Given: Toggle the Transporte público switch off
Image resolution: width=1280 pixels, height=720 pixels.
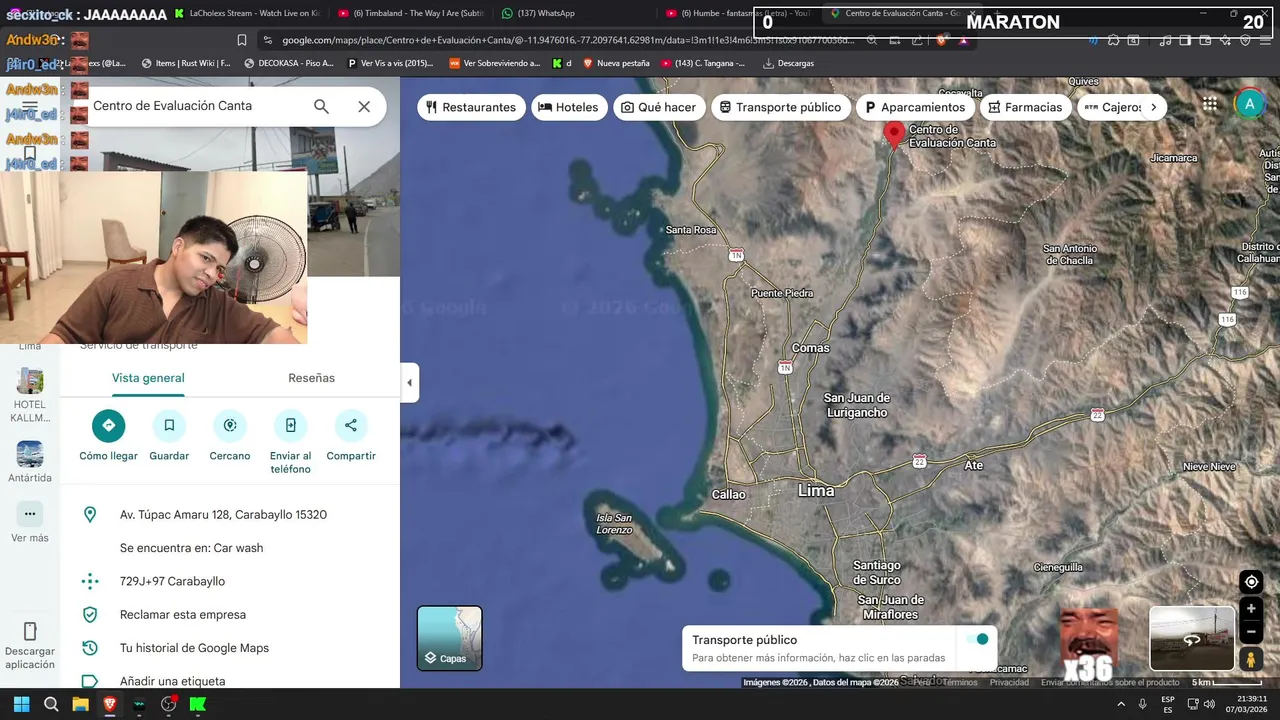Looking at the screenshot, I should (x=975, y=640).
